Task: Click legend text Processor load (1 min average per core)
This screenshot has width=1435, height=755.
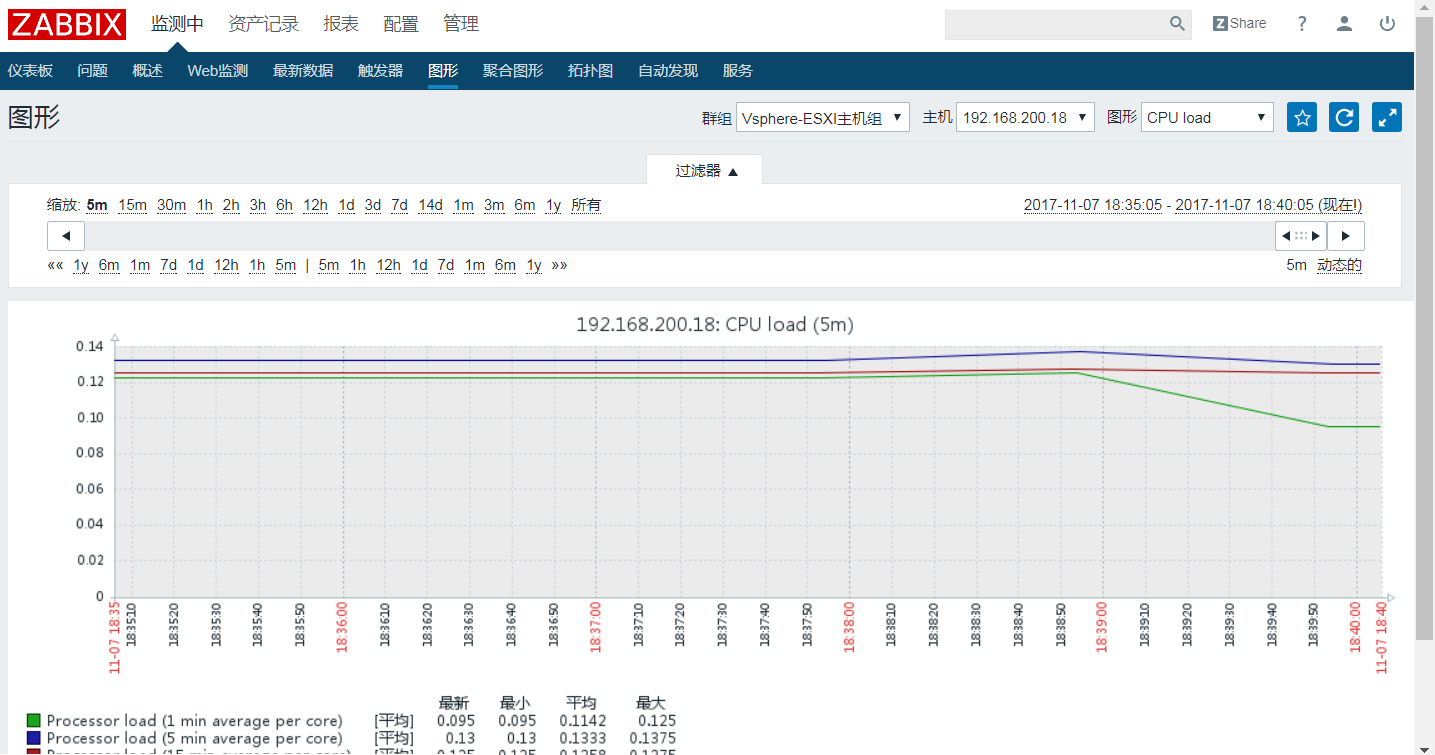Action: (195, 721)
